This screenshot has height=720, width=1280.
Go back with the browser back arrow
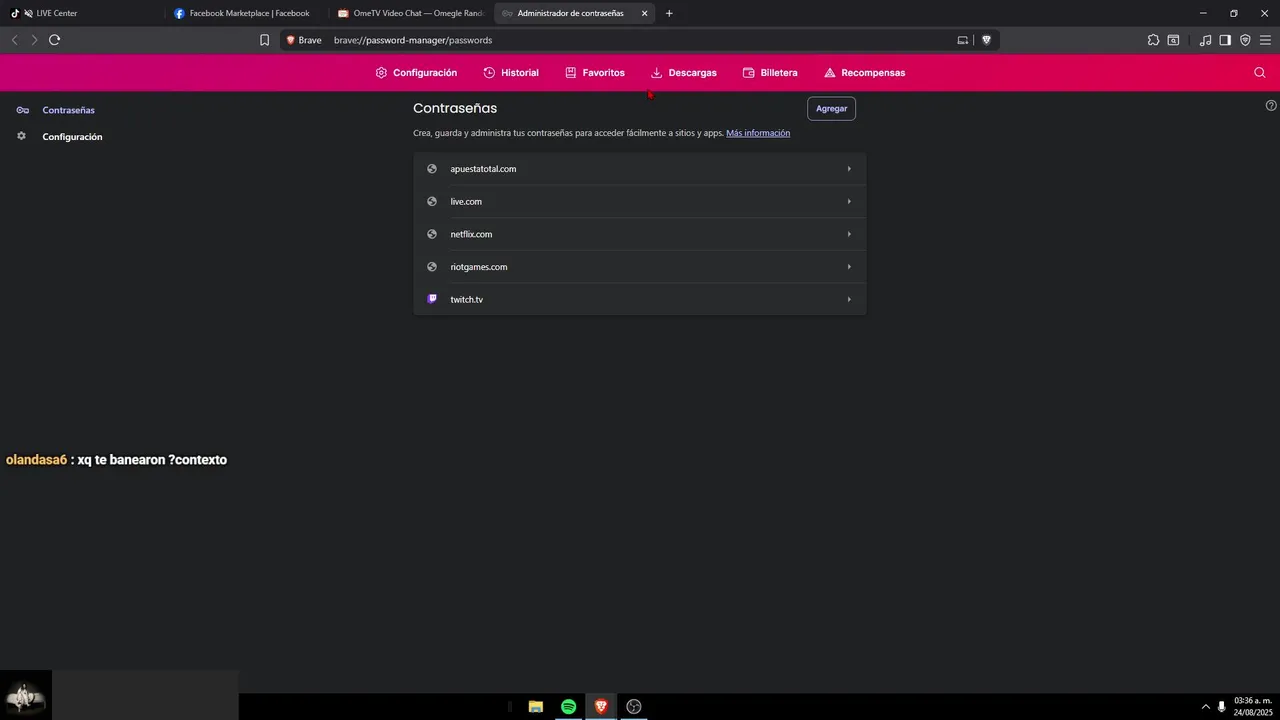(14, 40)
